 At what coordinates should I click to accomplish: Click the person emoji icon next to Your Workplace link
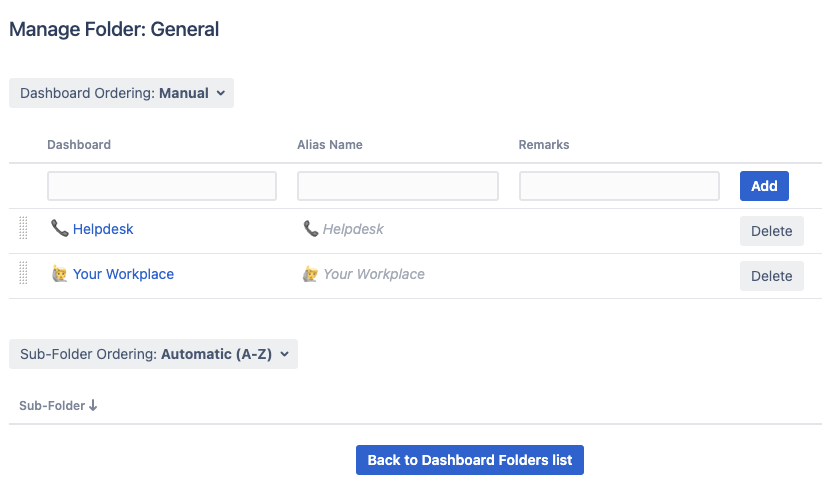tap(59, 274)
